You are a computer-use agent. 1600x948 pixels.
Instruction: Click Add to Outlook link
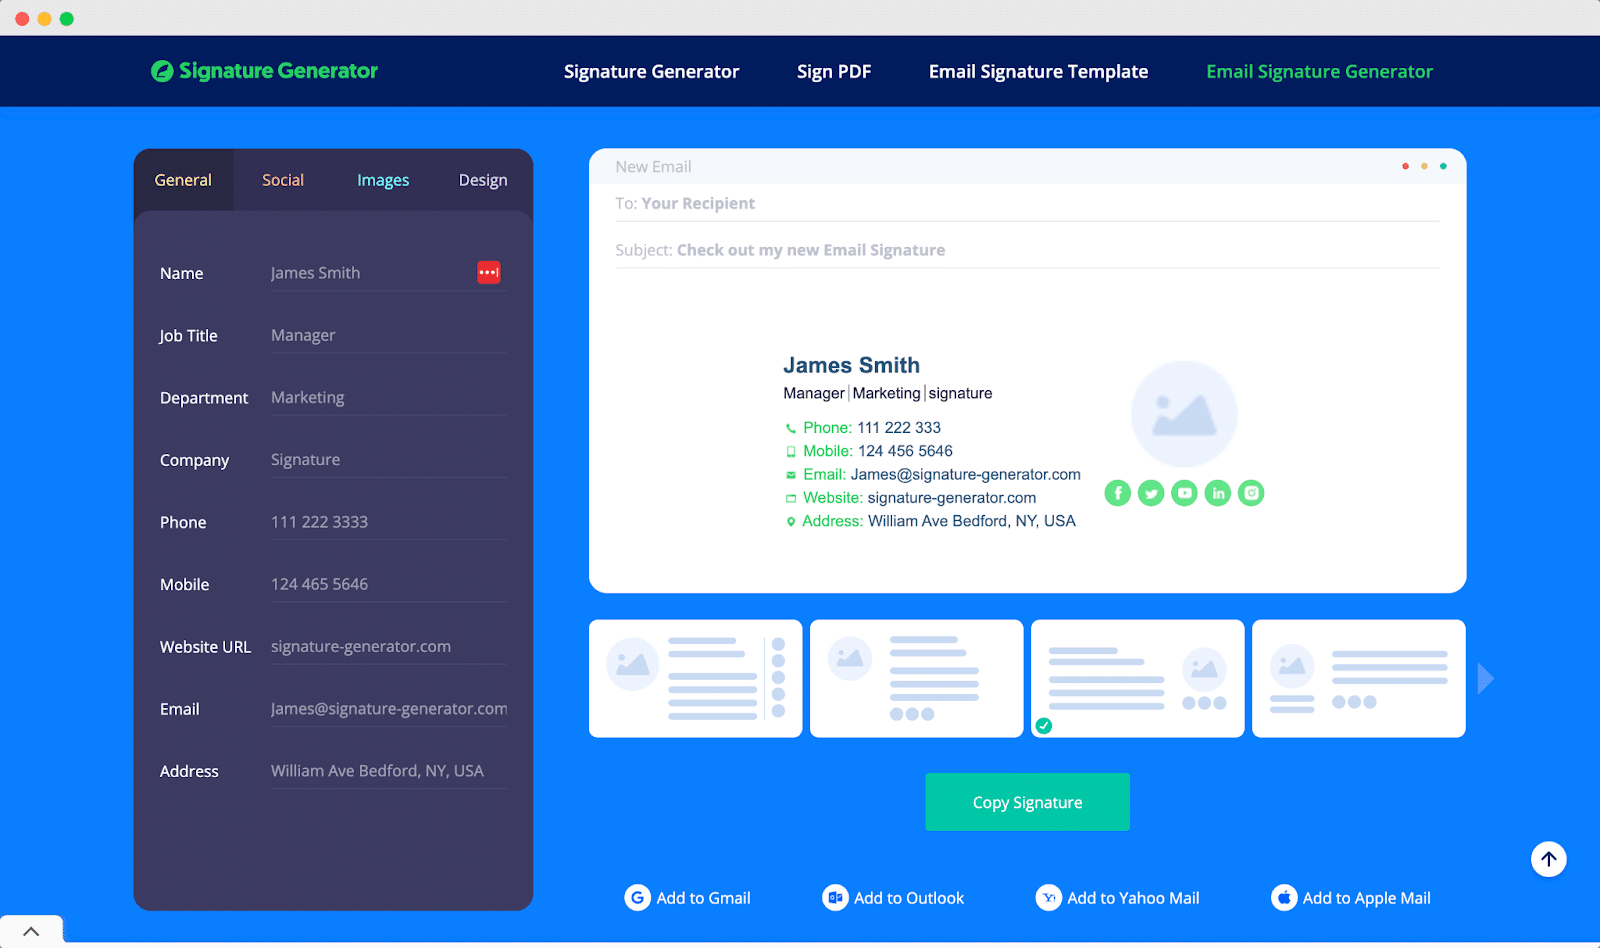(893, 898)
